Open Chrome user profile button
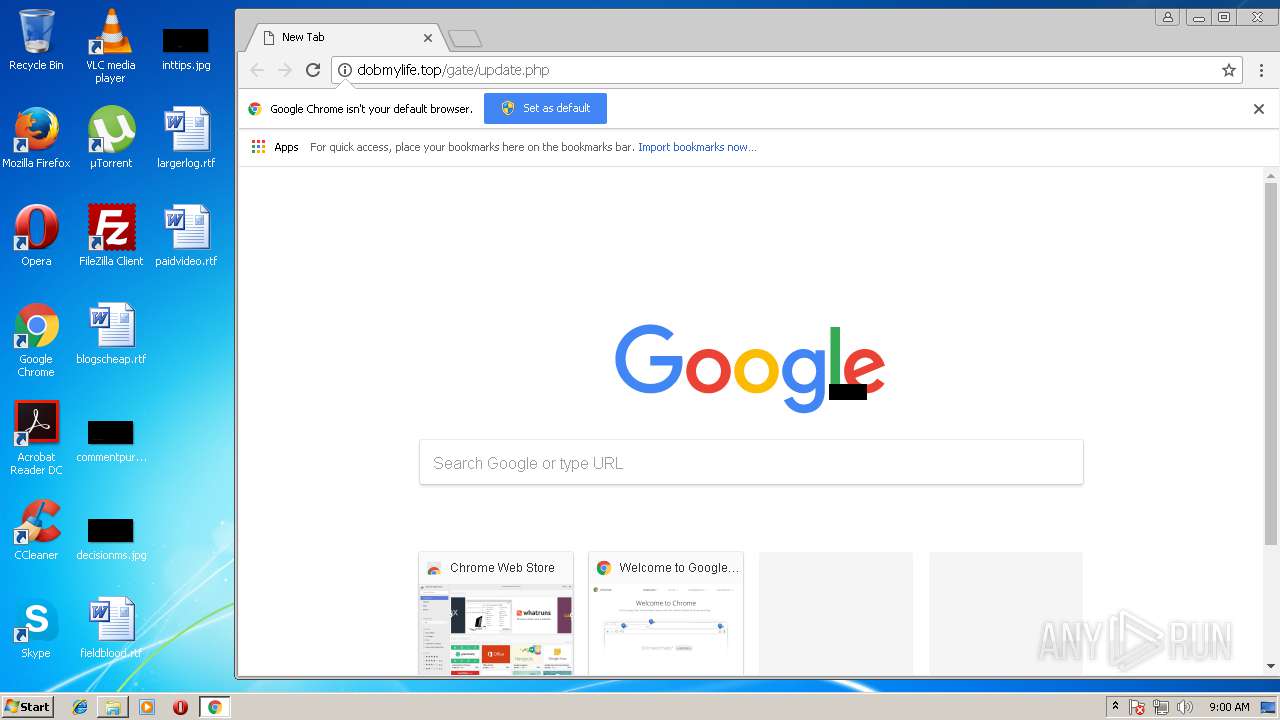Screen dimensions: 1280x720 (1167, 17)
